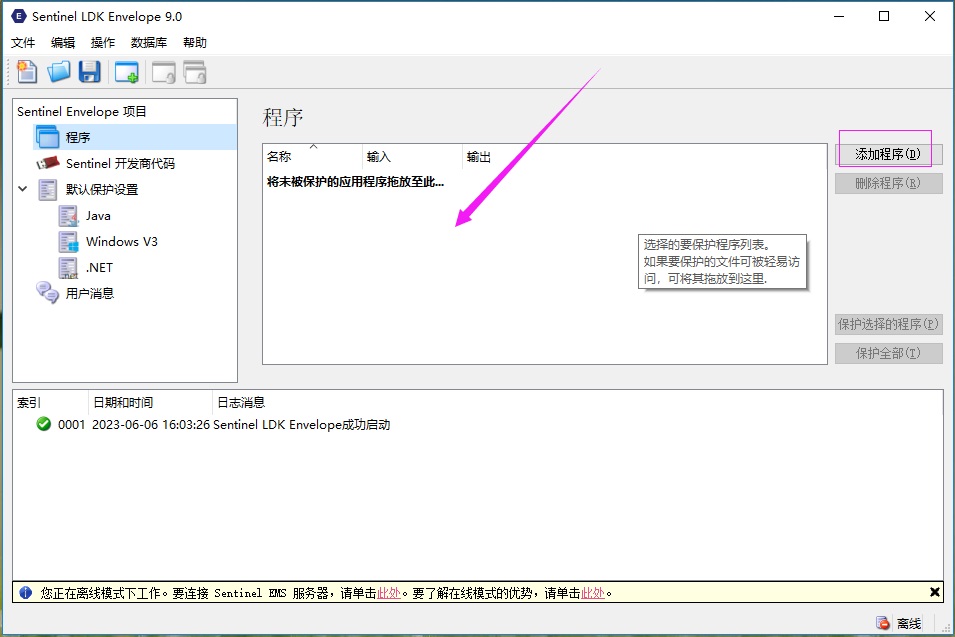Close the offline mode notification bar
Viewport: 955px width, 637px height.
tap(934, 592)
